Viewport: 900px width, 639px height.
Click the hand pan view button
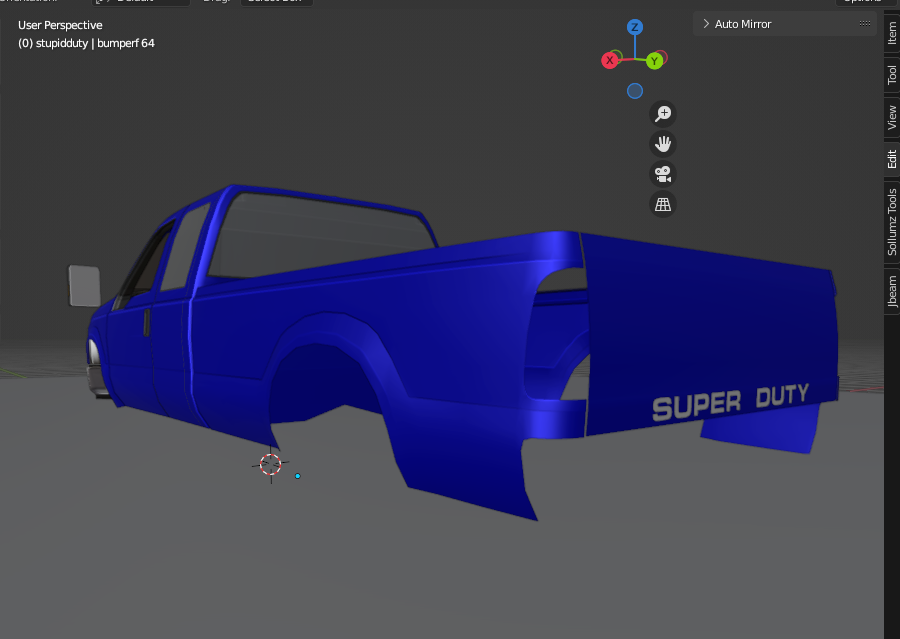tap(663, 144)
